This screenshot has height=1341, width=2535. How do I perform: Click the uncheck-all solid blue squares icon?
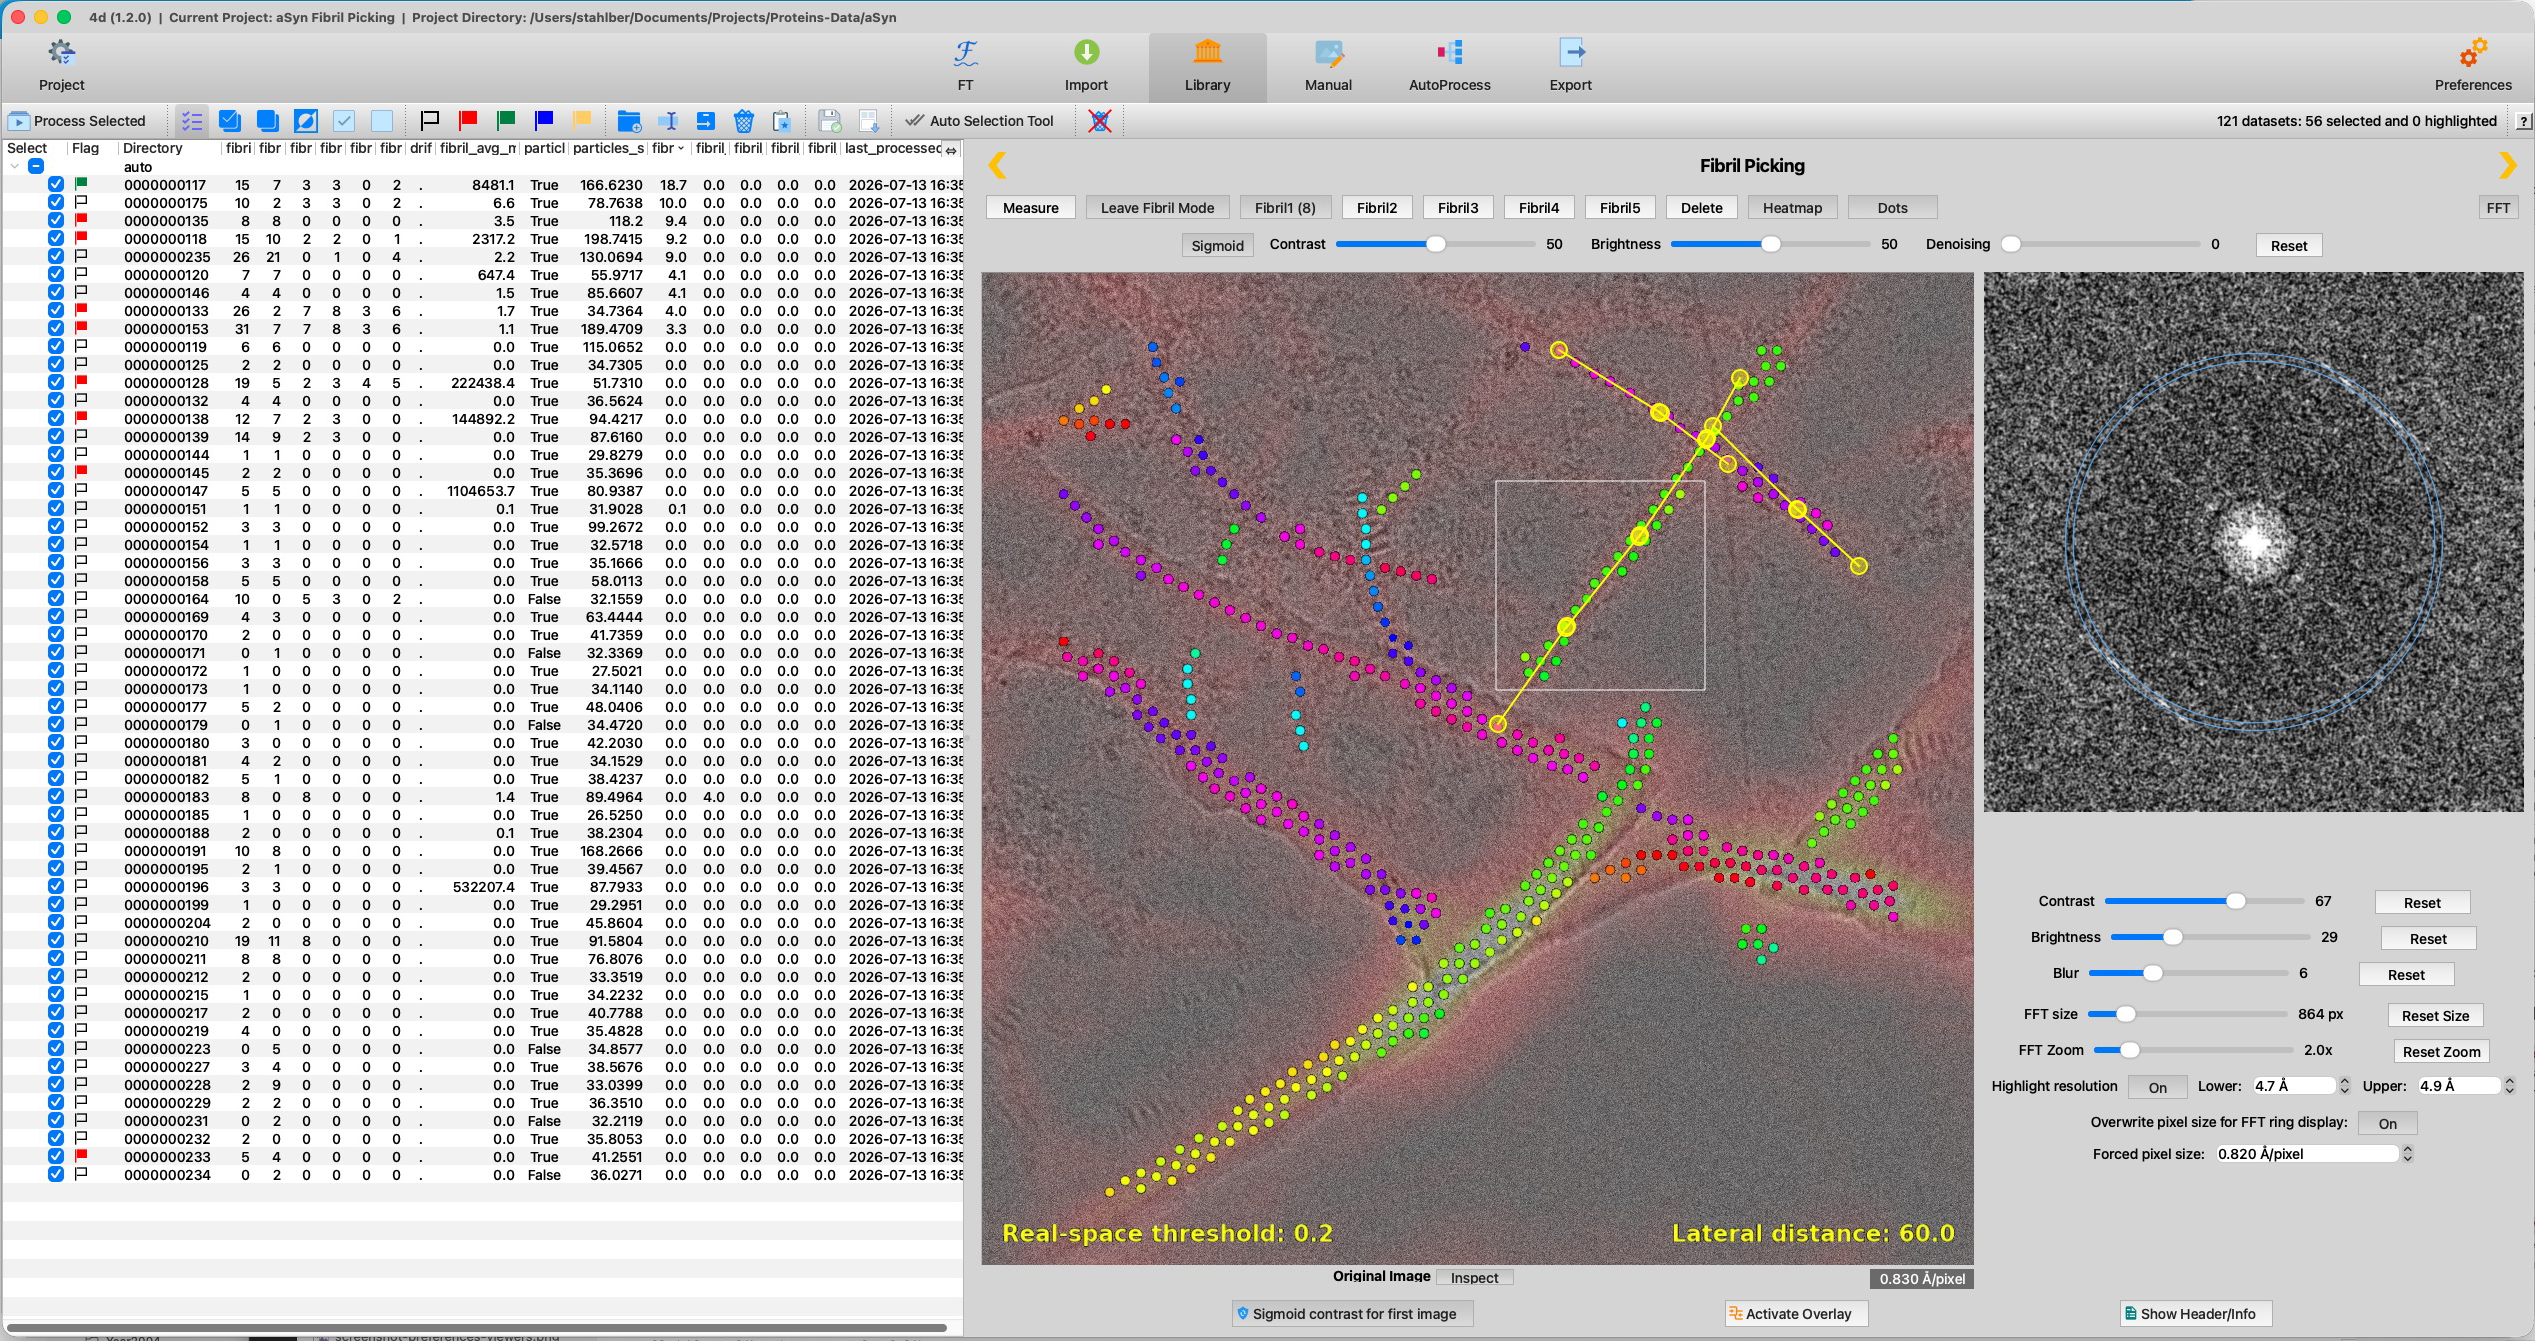(268, 121)
